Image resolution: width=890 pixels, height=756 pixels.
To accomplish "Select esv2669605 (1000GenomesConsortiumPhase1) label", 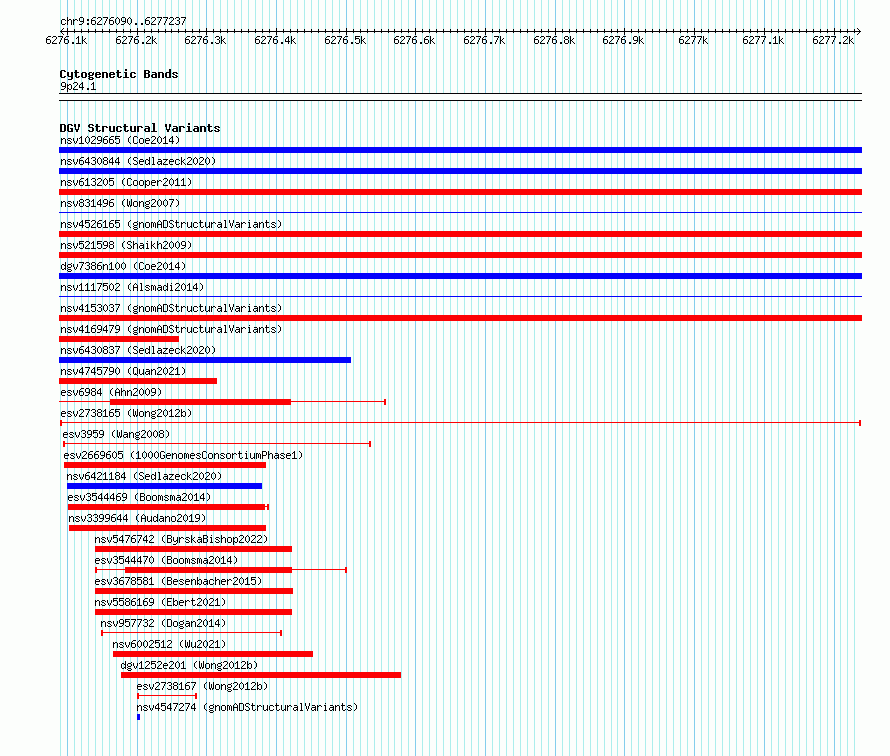I will (183, 455).
